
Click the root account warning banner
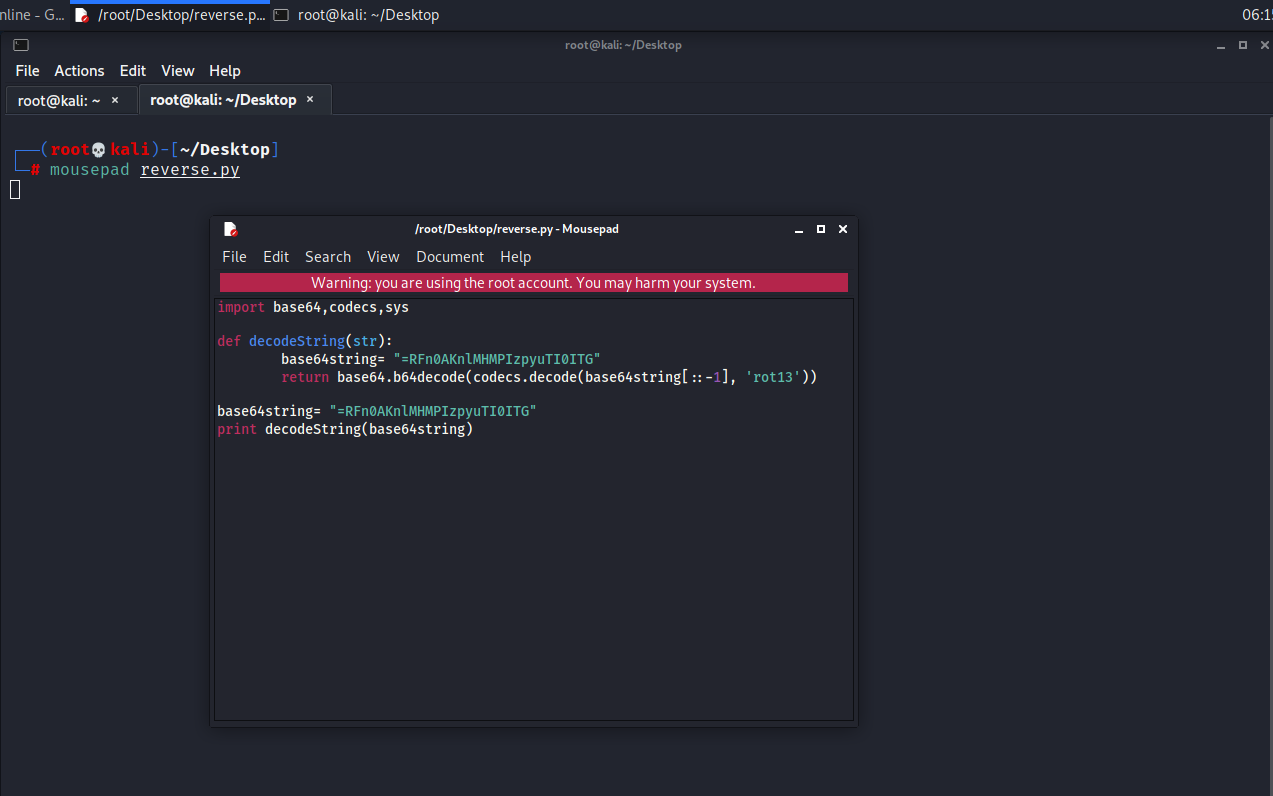pos(533,283)
